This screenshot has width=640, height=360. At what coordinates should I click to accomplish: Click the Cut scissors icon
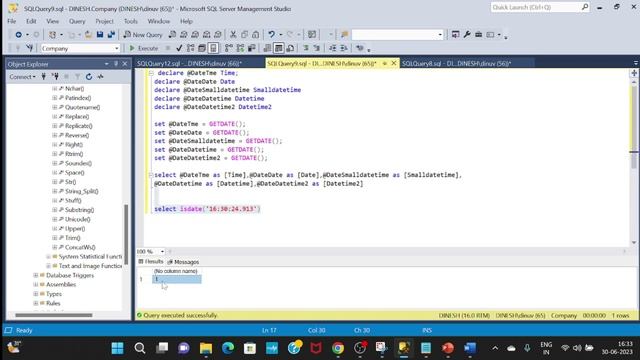[x=233, y=35]
